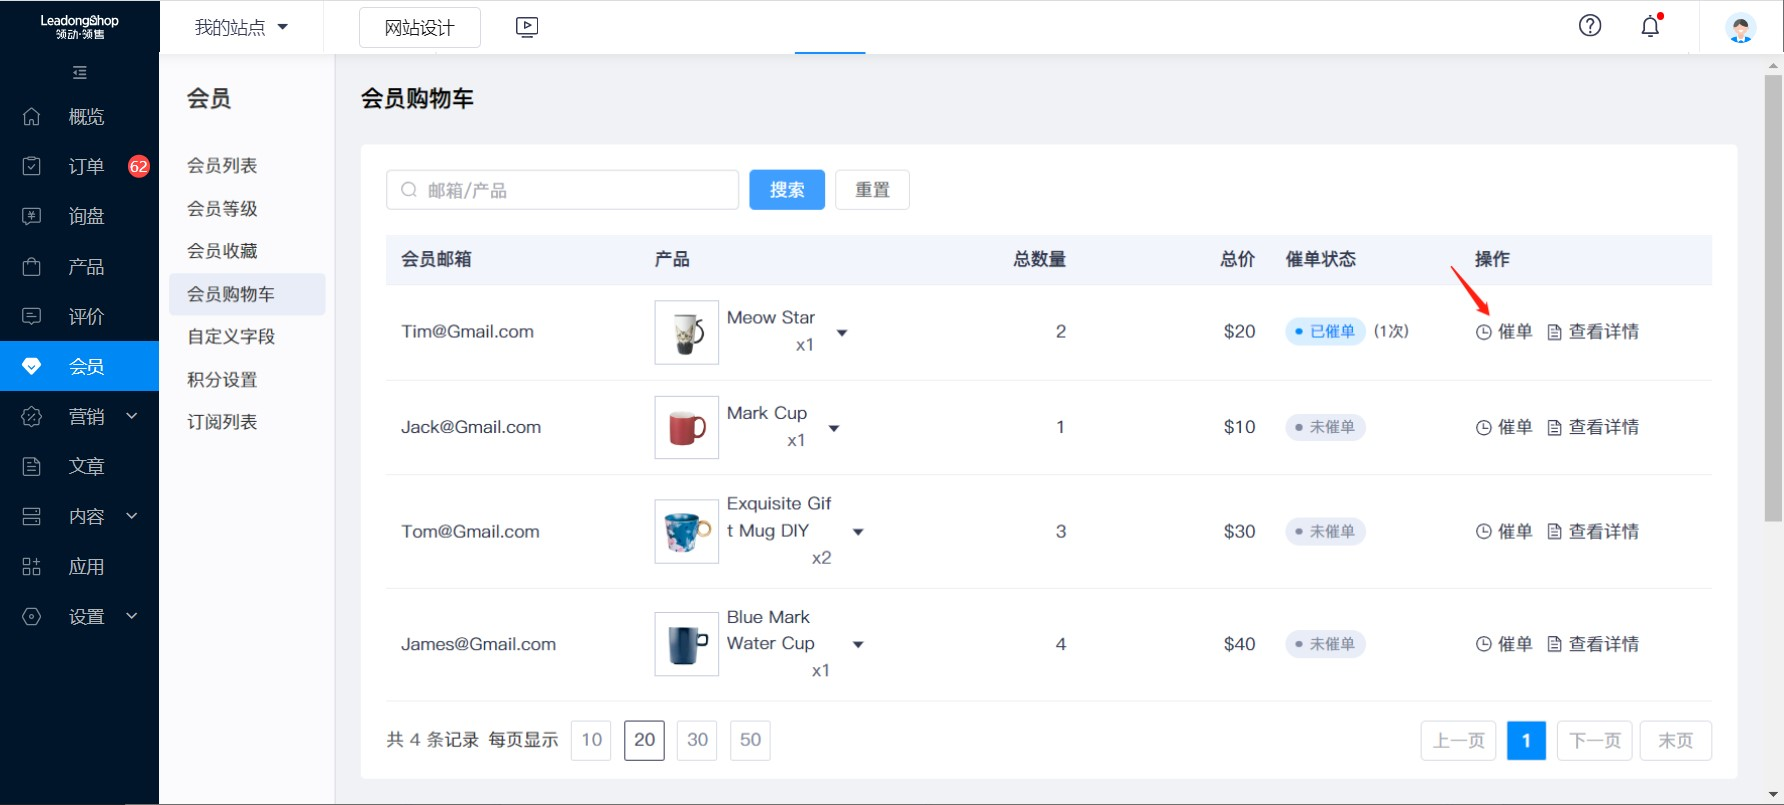Expand the 营销 sidebar chevron
The height and width of the screenshot is (805, 1784).
coord(132,416)
